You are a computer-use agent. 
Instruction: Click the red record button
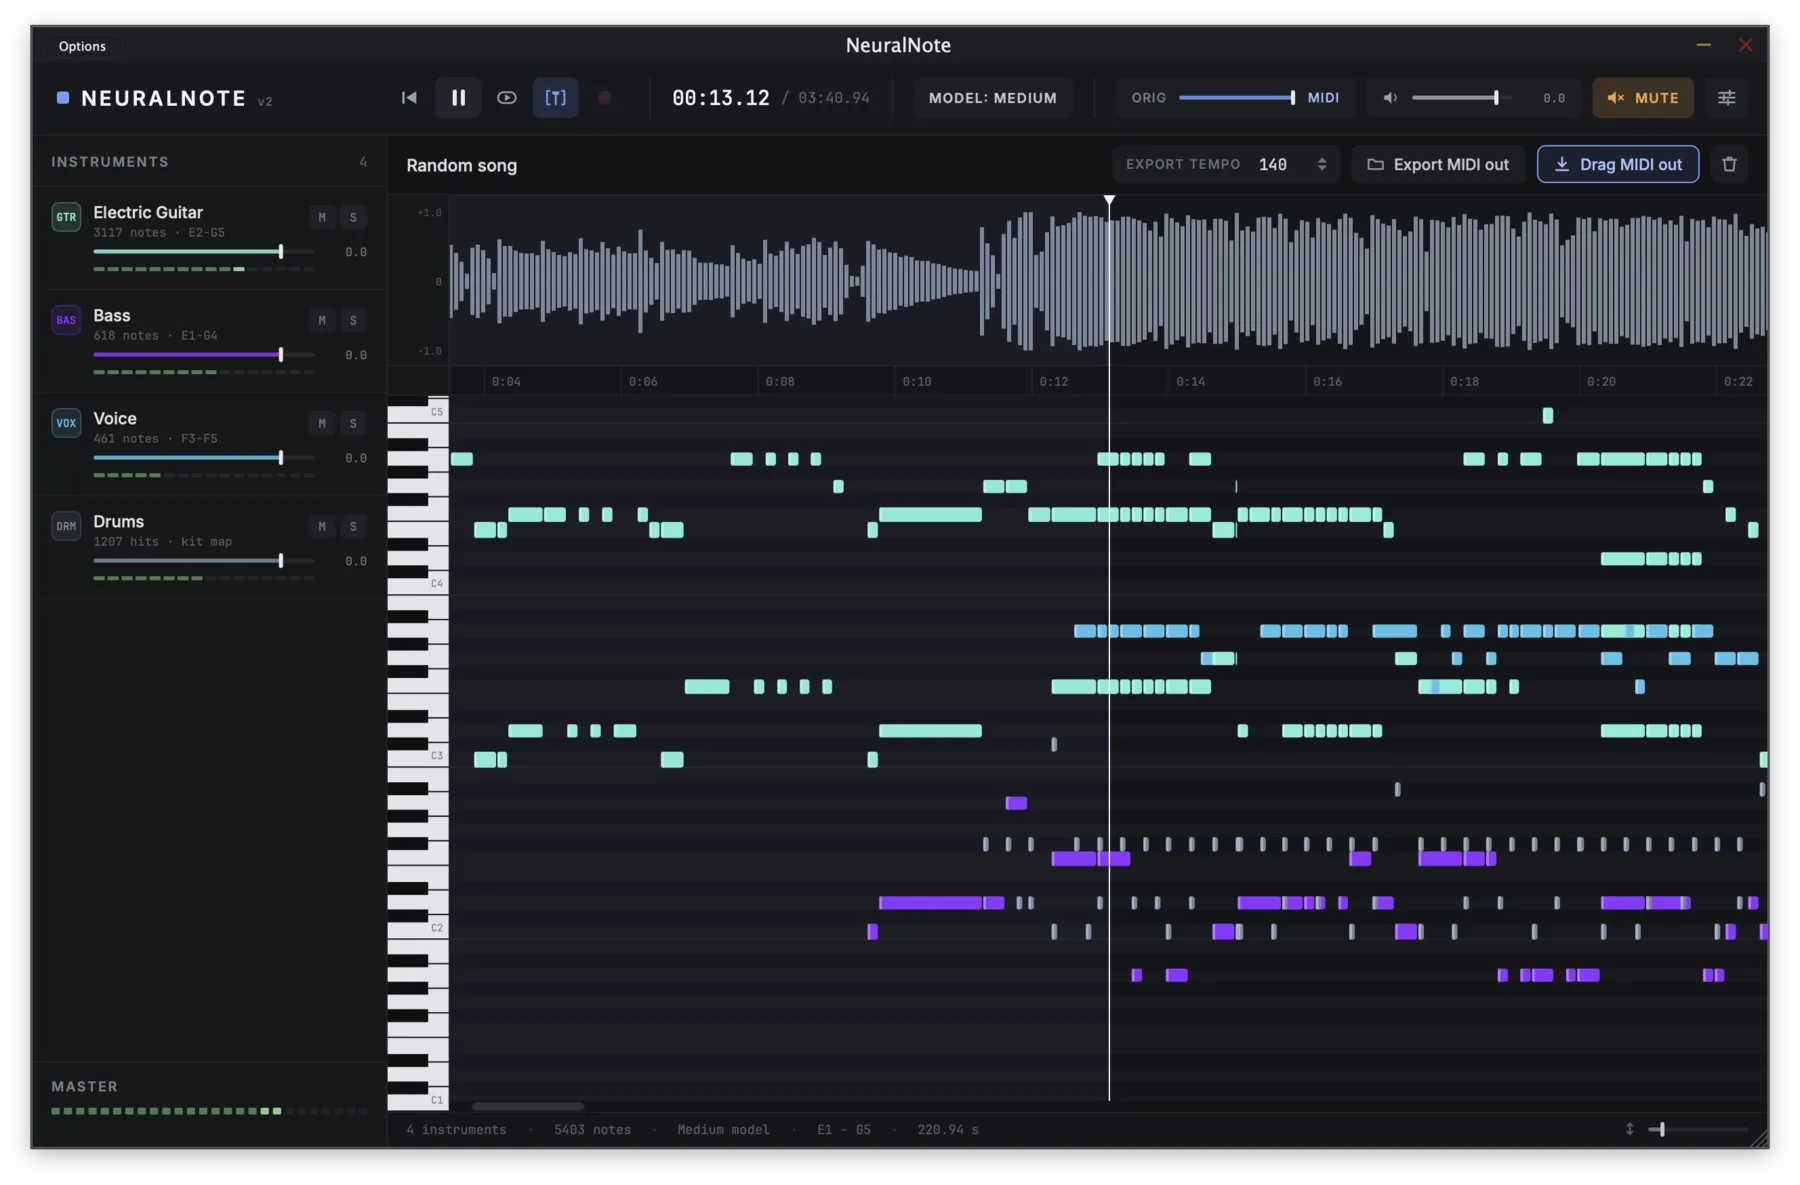coord(604,98)
